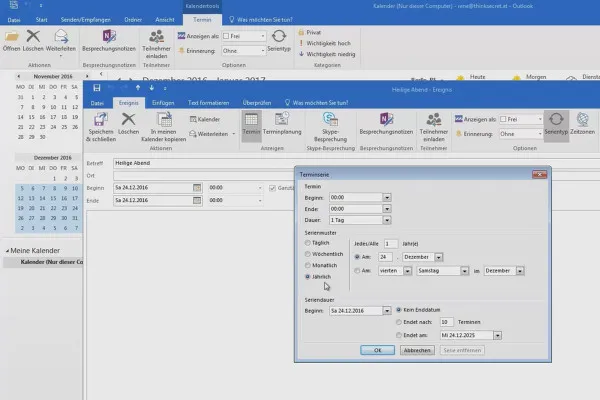Go to next month in mini calendar
This screenshot has width=600, height=400.
click(87, 76)
